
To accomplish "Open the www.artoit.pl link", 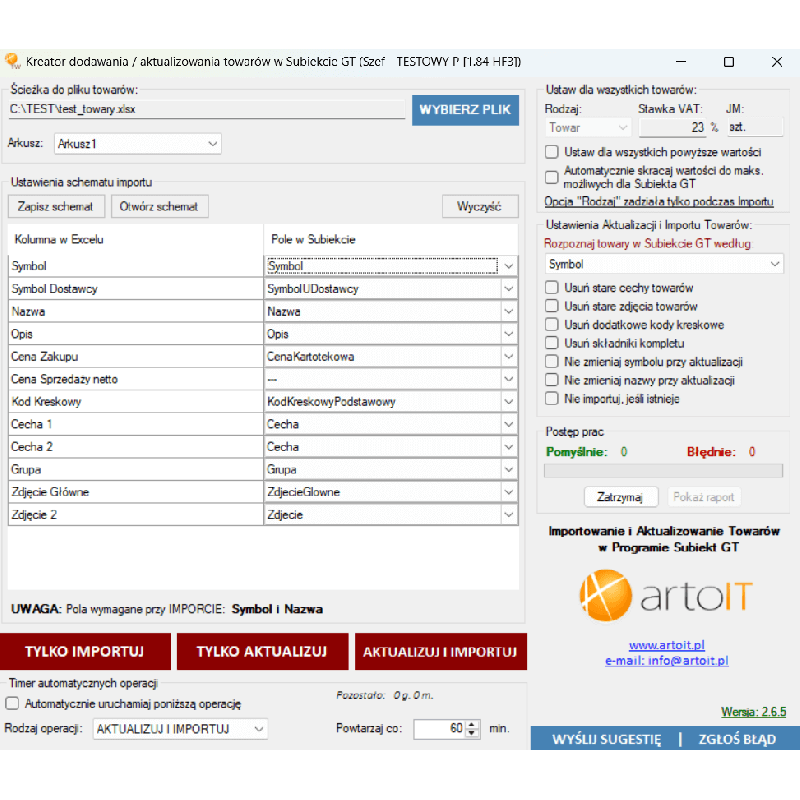I will [667, 645].
